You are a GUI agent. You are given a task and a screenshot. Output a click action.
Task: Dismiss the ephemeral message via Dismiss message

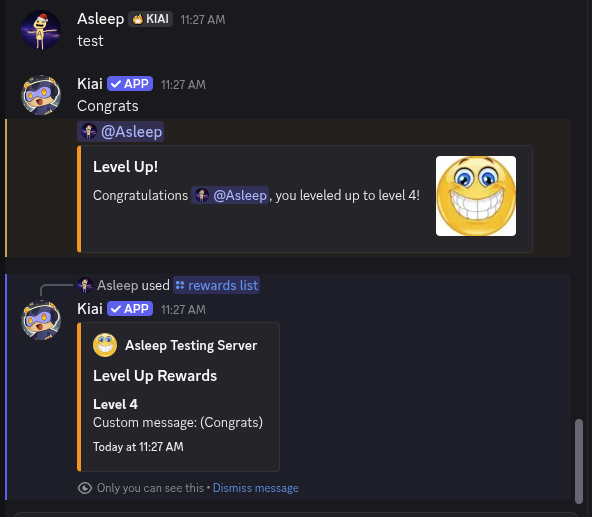pos(256,488)
